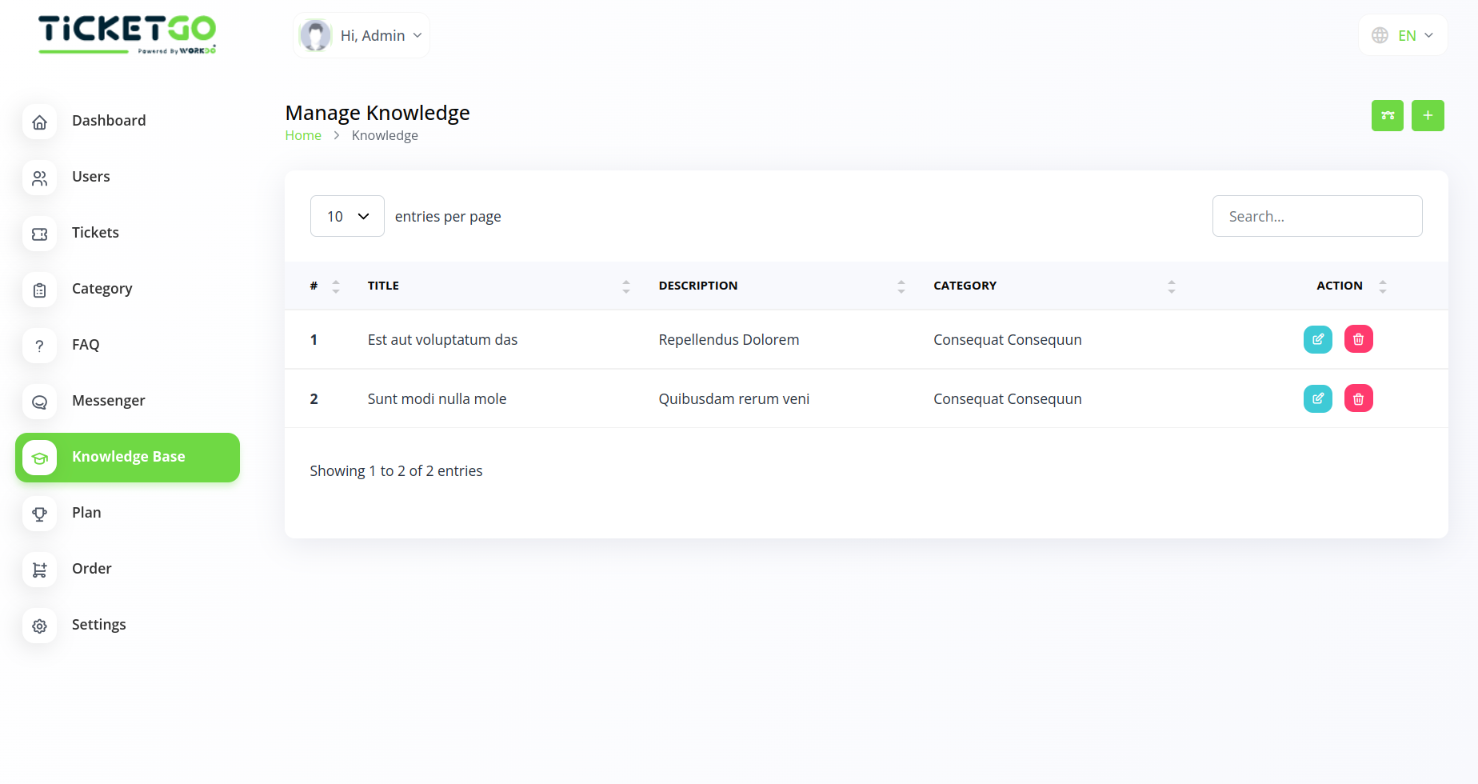Image resolution: width=1478 pixels, height=784 pixels.
Task: Open the knowledge category icon button
Action: [x=1387, y=116]
